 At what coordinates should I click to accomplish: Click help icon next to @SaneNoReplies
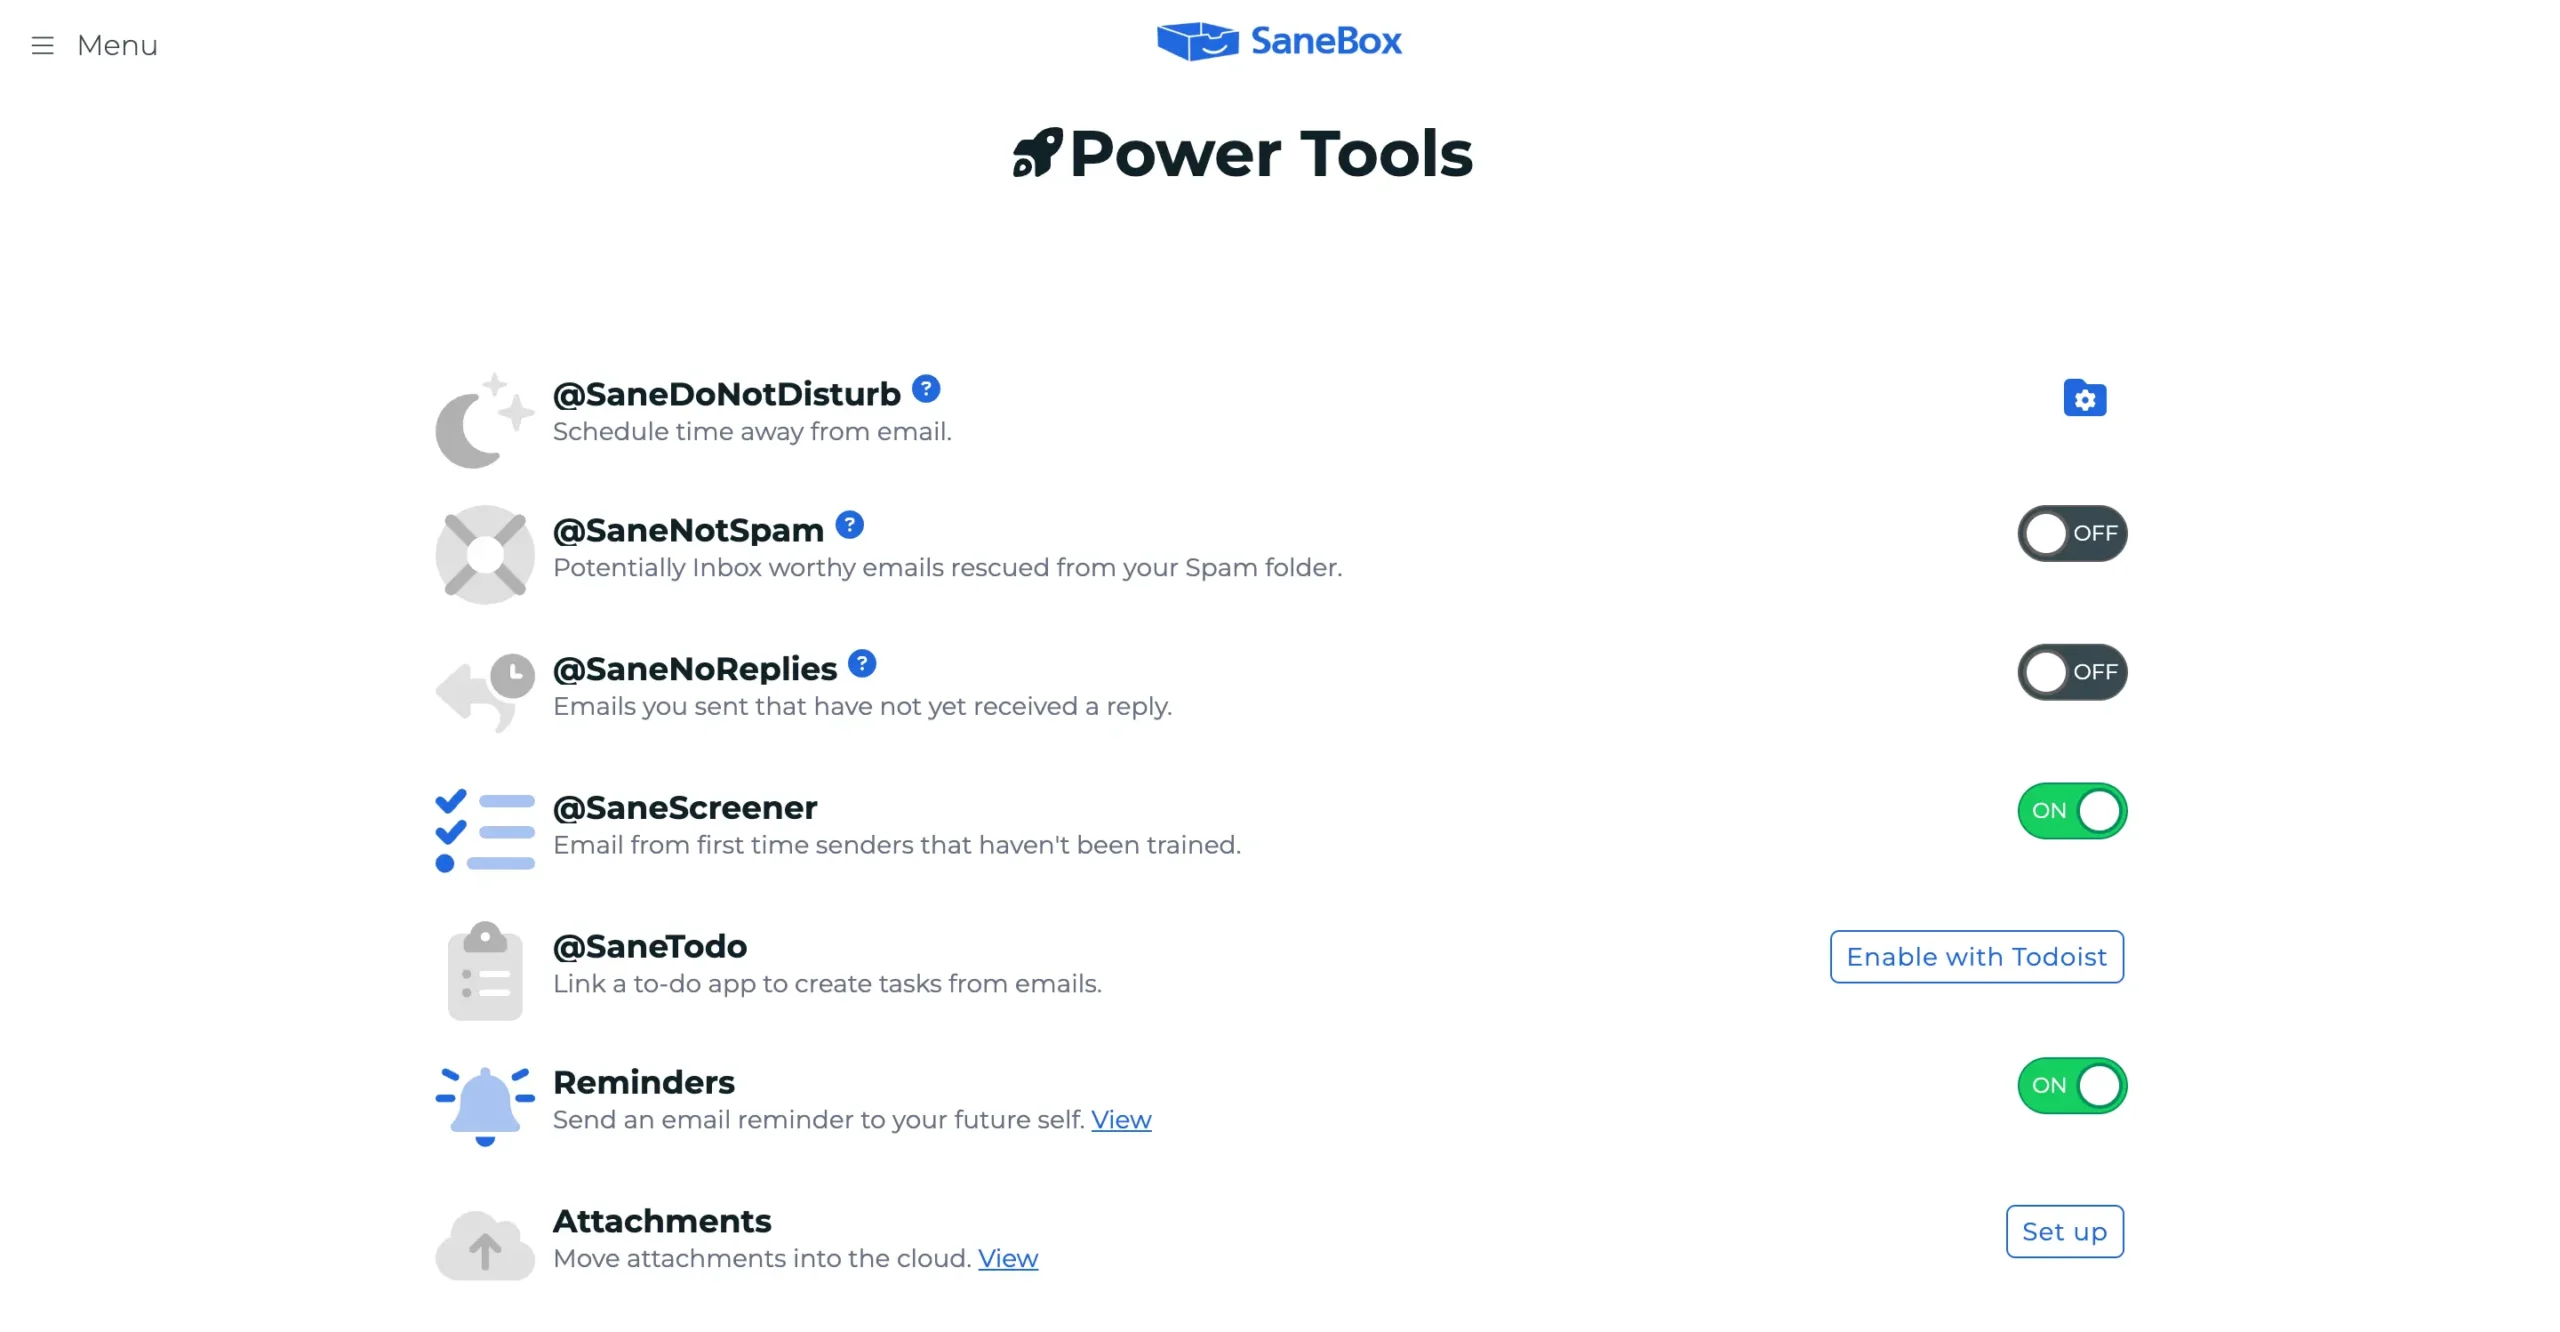[x=862, y=663]
